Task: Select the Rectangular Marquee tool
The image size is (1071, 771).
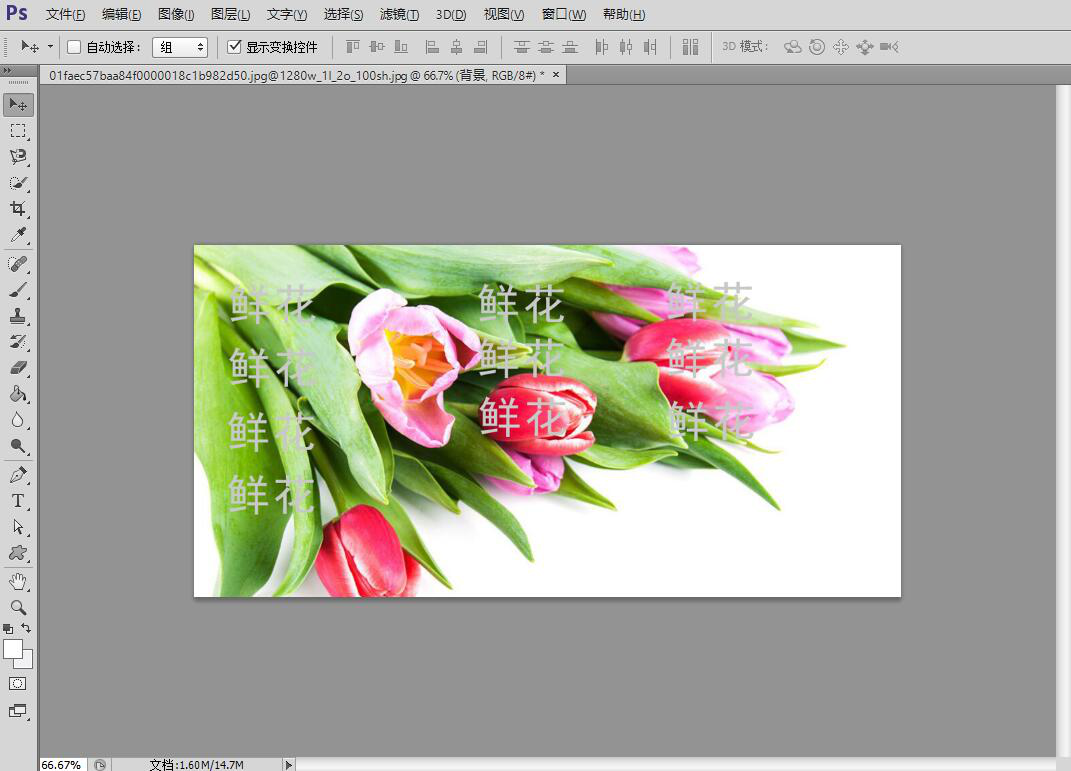Action: 18,131
